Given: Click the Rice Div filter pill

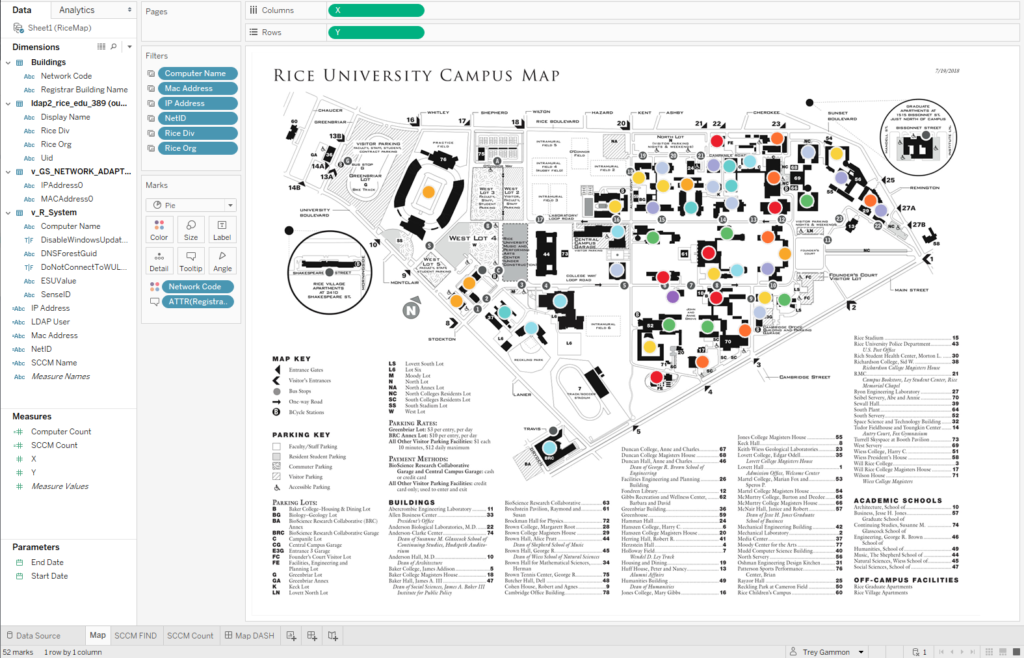Looking at the screenshot, I should 198,134.
